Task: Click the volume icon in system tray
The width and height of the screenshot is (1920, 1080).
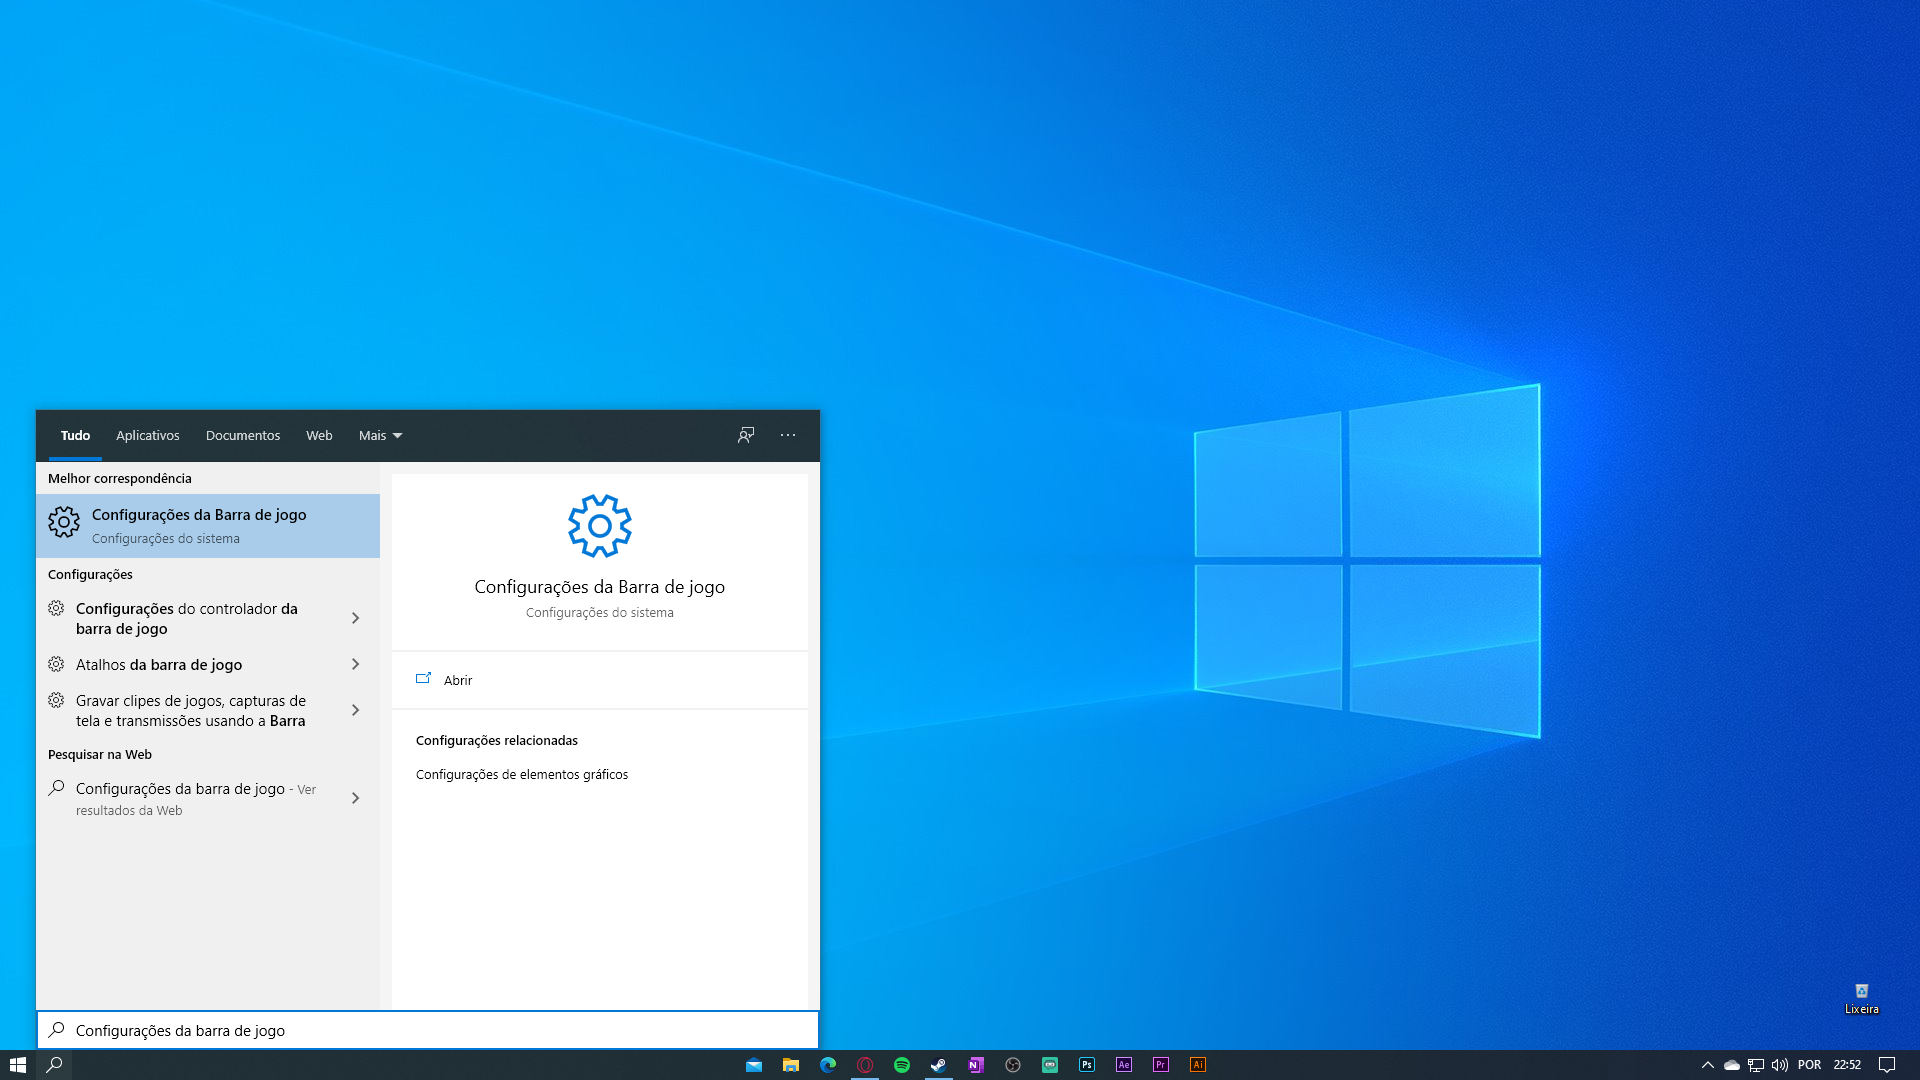Action: [1780, 1065]
